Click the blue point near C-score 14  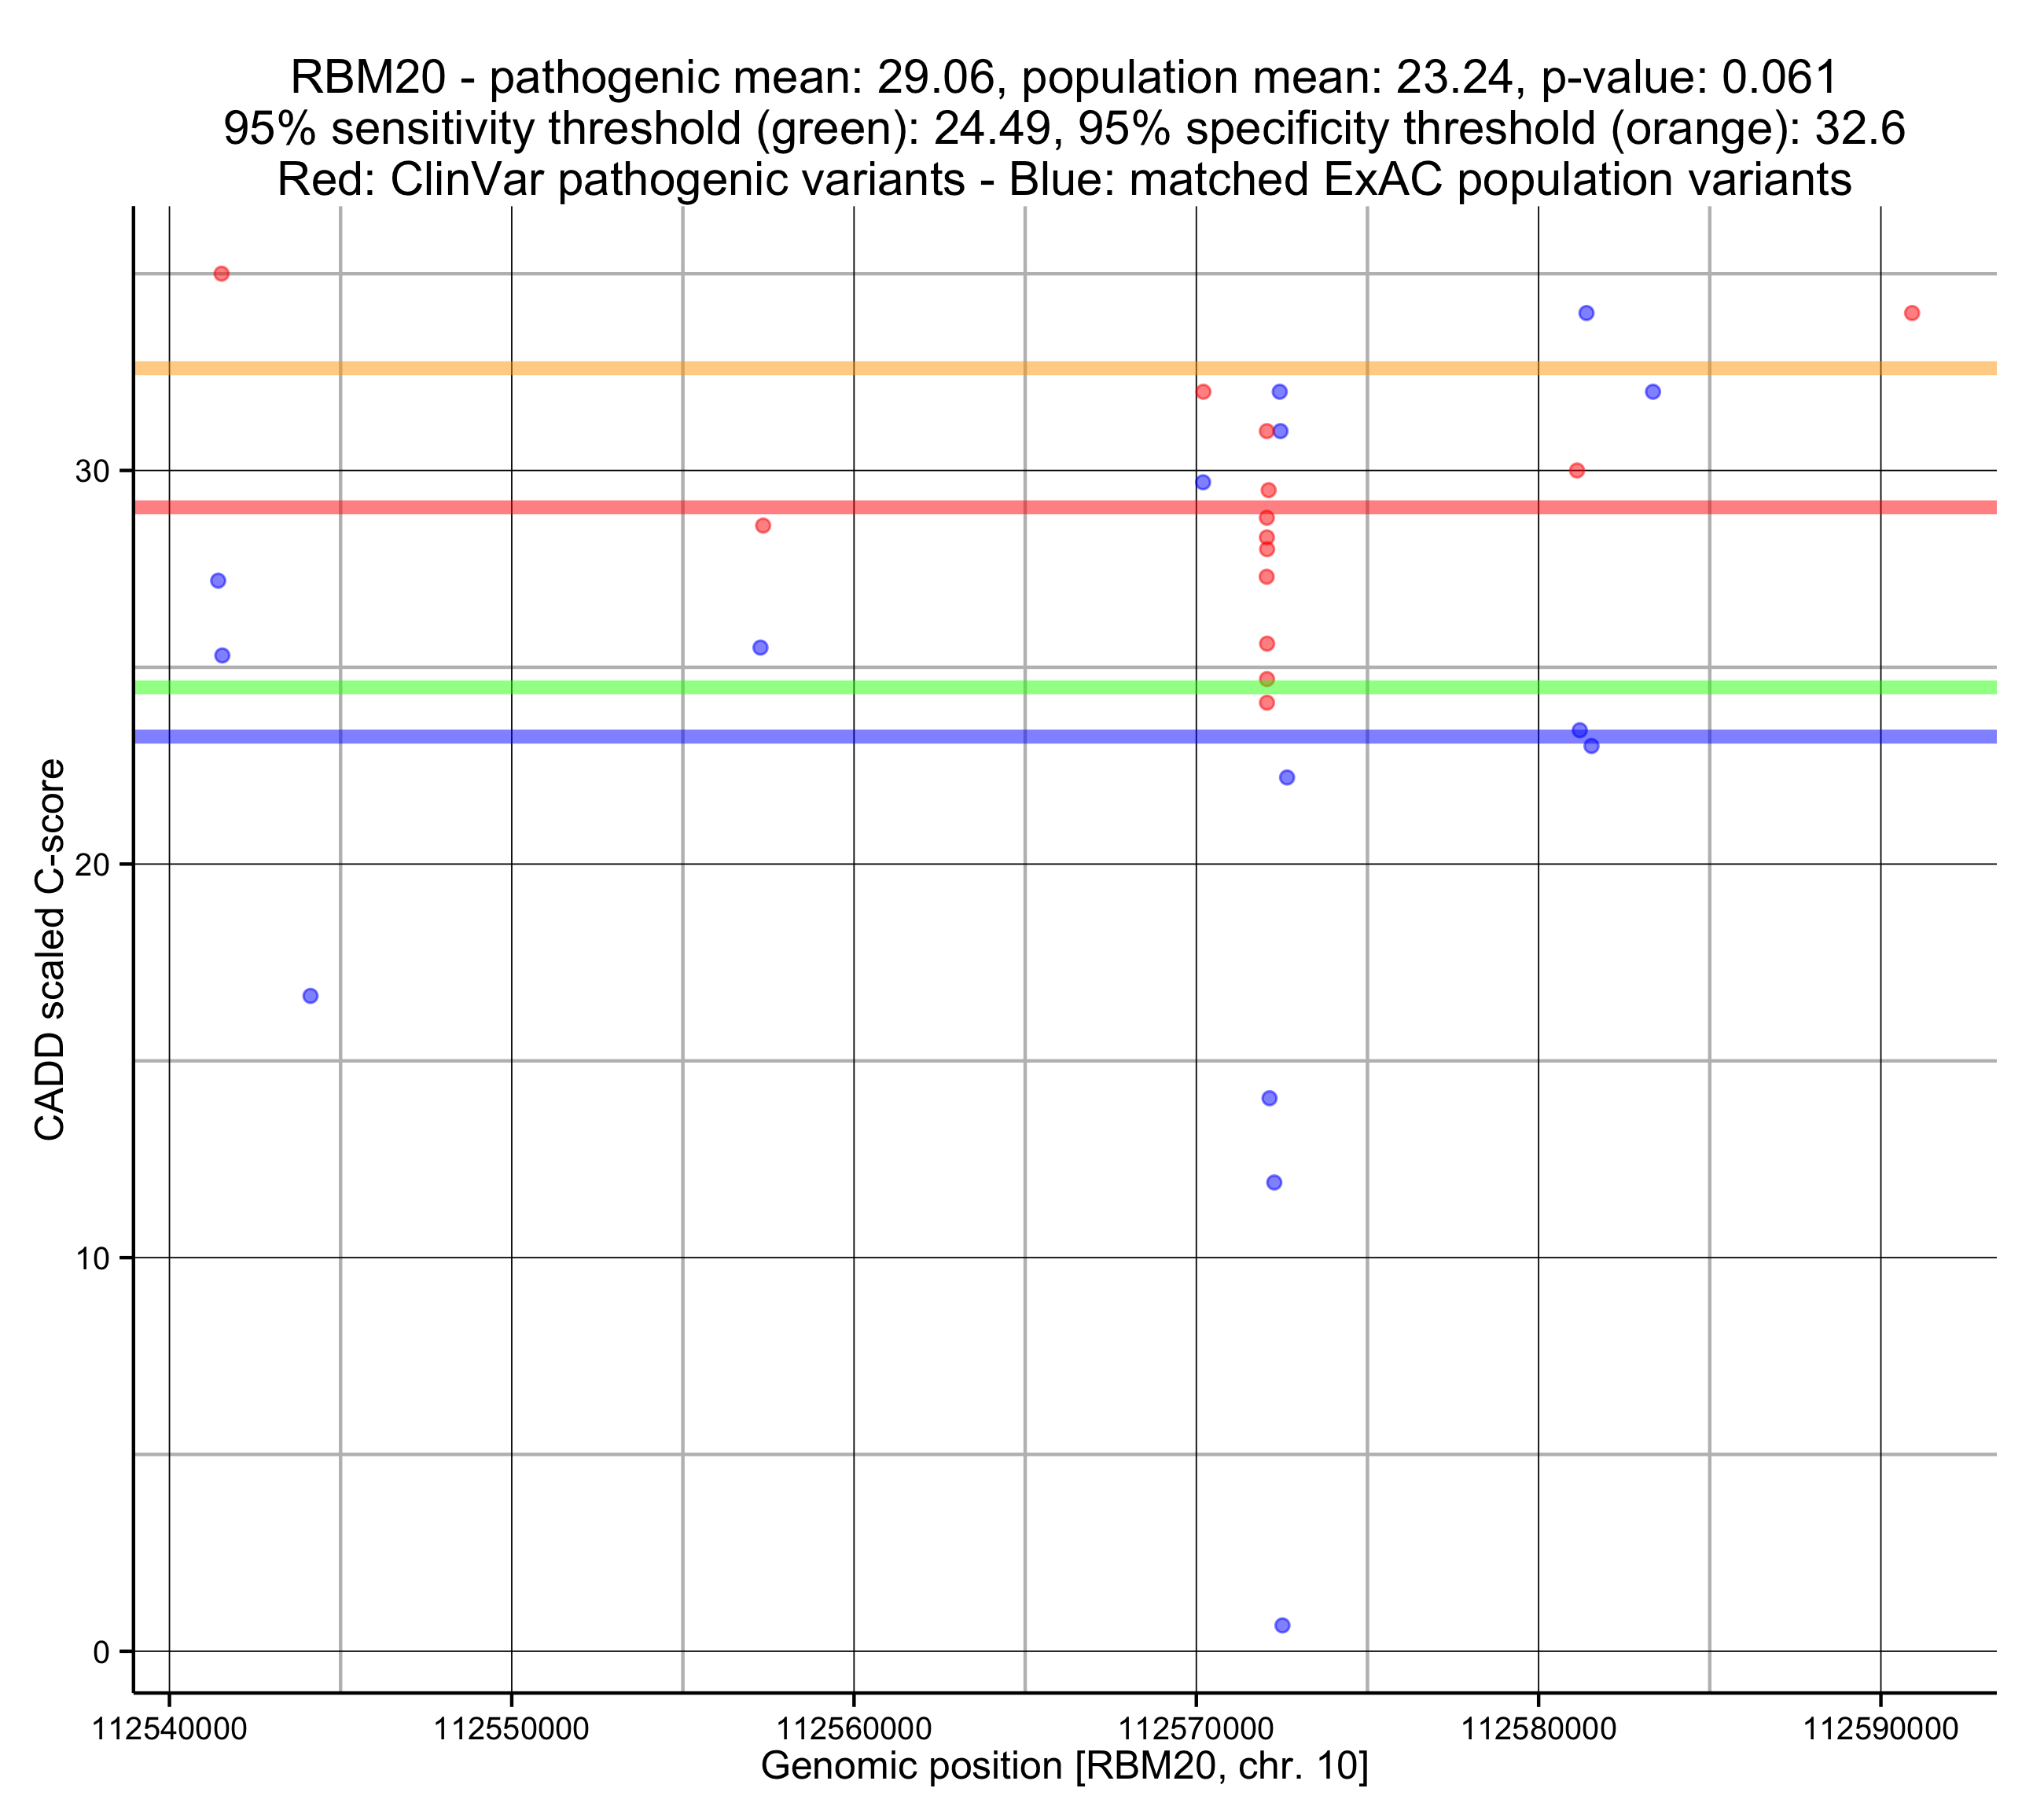point(1269,1098)
